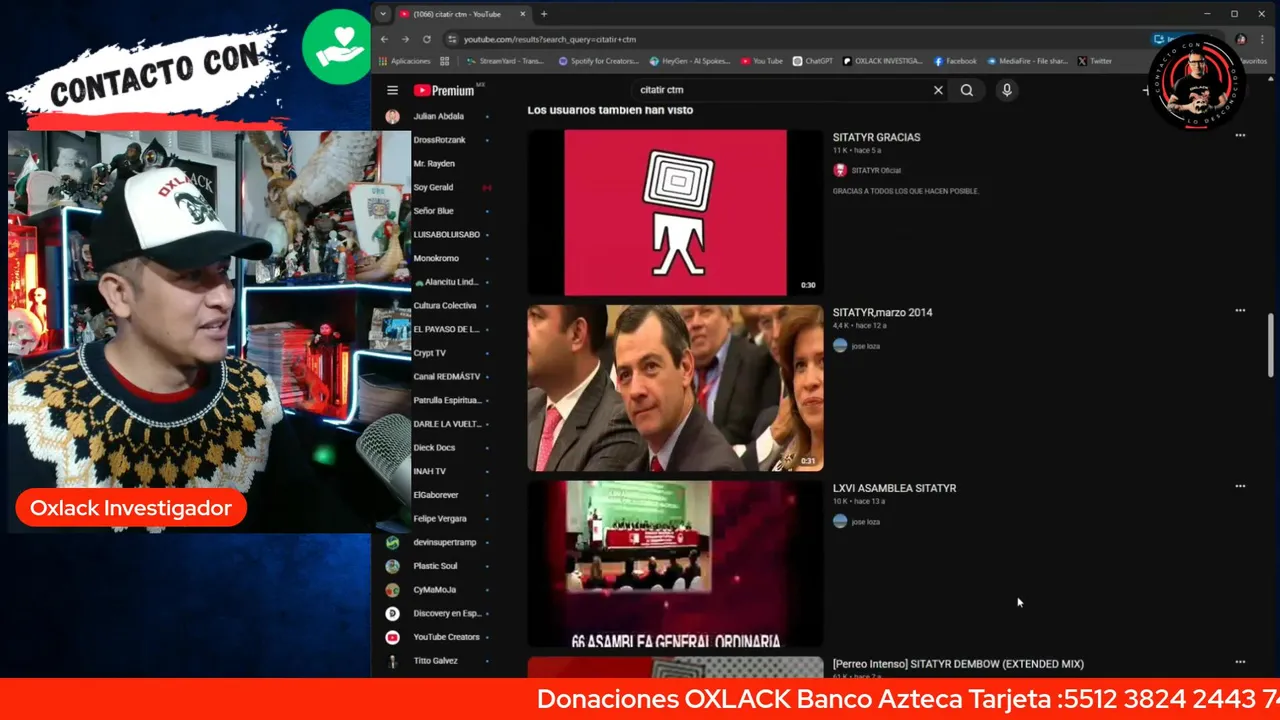Screen dimensions: 1280x720
Task: Open ChatGPT bookmark
Action: pyautogui.click(x=812, y=61)
